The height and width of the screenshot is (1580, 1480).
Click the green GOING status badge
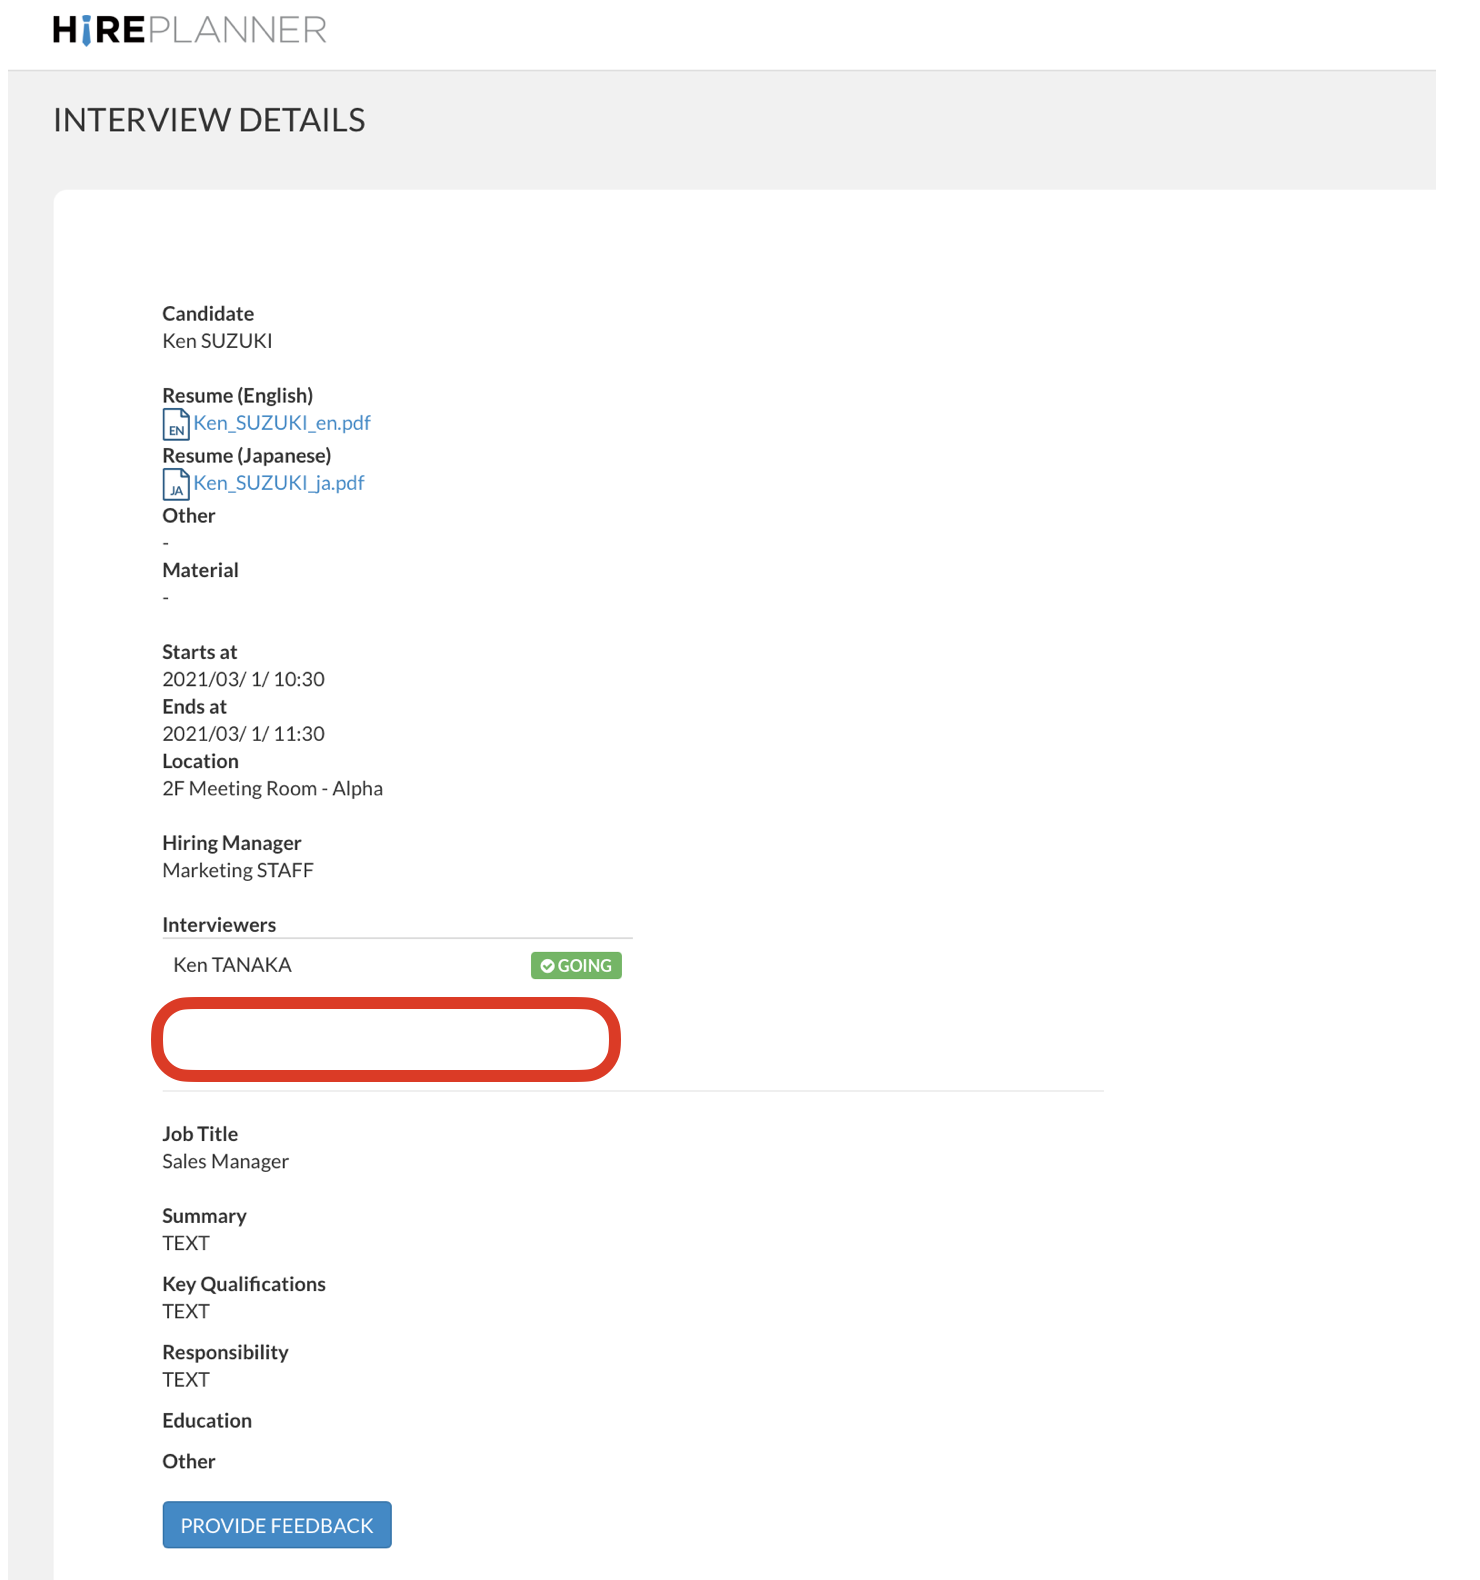click(576, 966)
